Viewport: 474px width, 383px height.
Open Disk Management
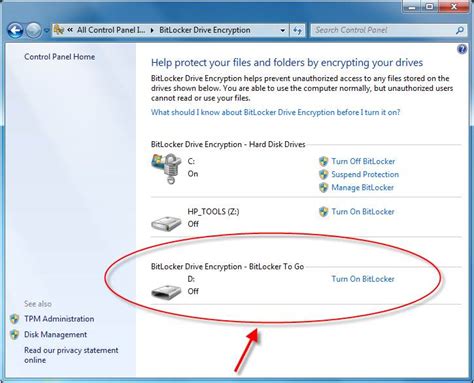[x=55, y=335]
